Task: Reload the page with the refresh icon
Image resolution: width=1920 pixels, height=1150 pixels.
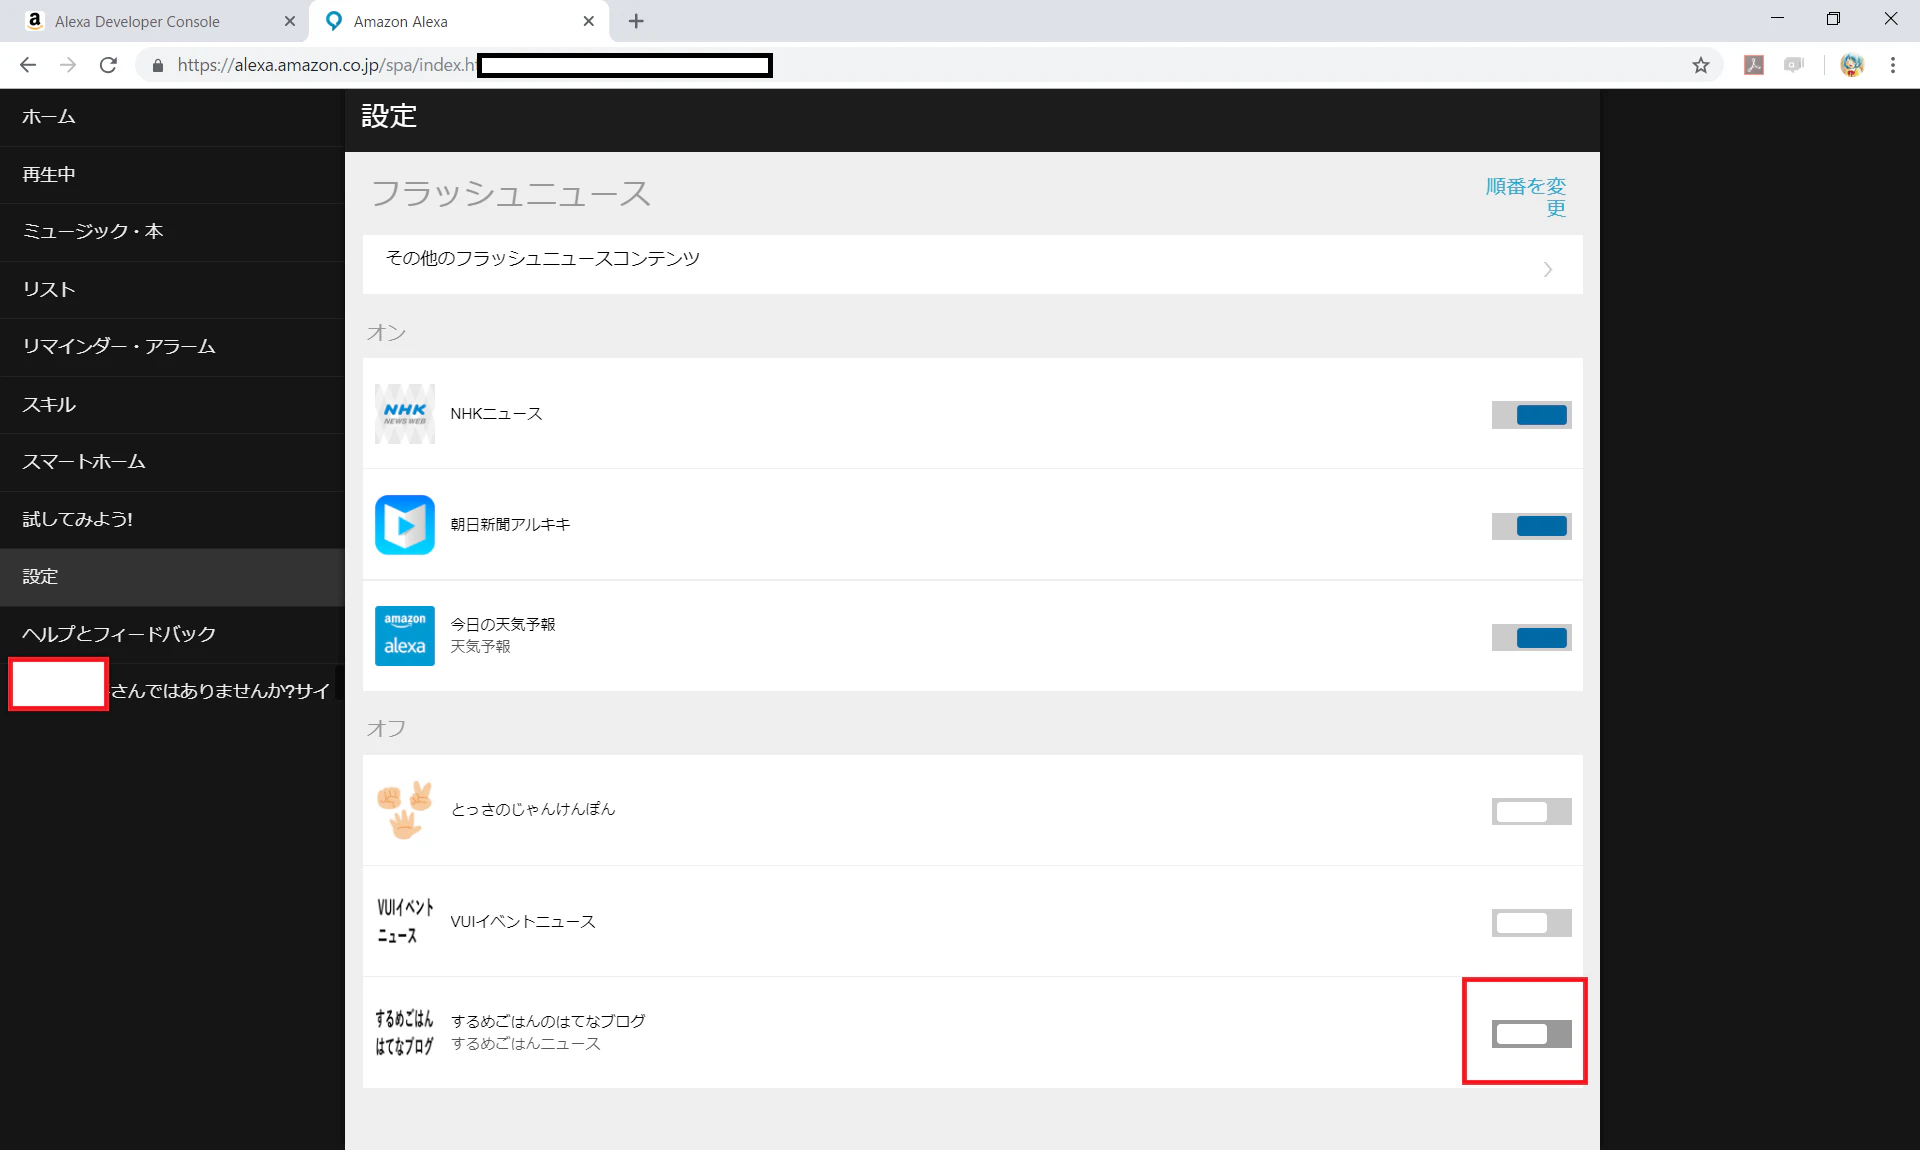Action: click(x=108, y=65)
